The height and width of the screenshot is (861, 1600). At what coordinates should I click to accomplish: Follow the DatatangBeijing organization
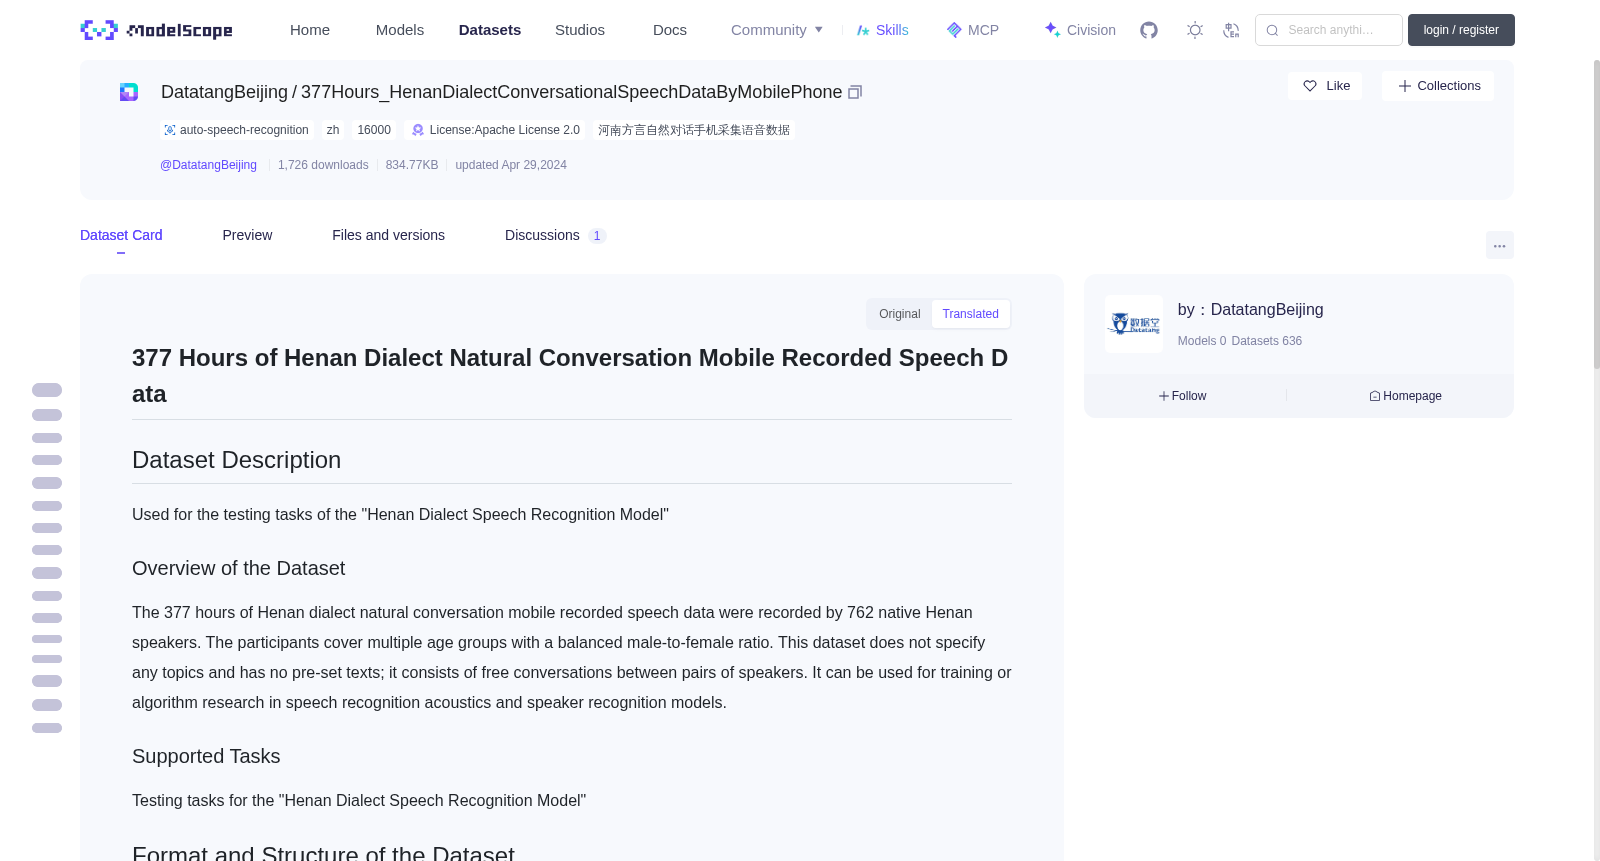[1182, 396]
